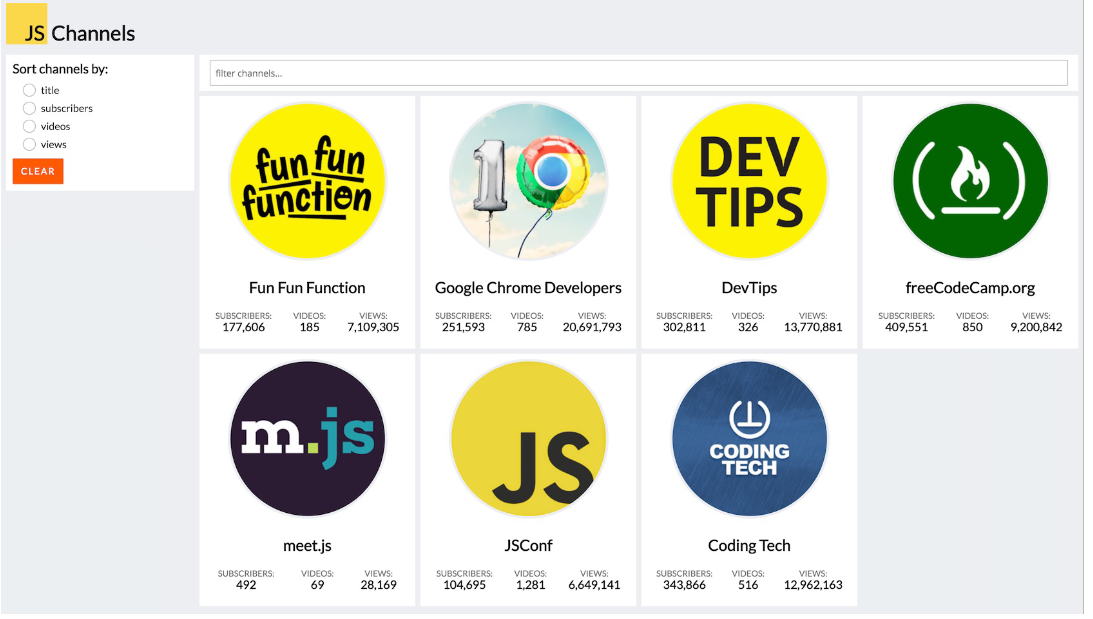Click Coding Tech video count 516
Image resolution: width=1093 pixels, height=619 pixels.
click(748, 585)
